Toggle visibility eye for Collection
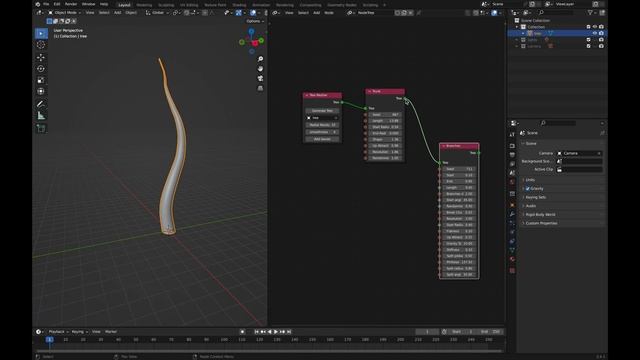 [x=595, y=27]
